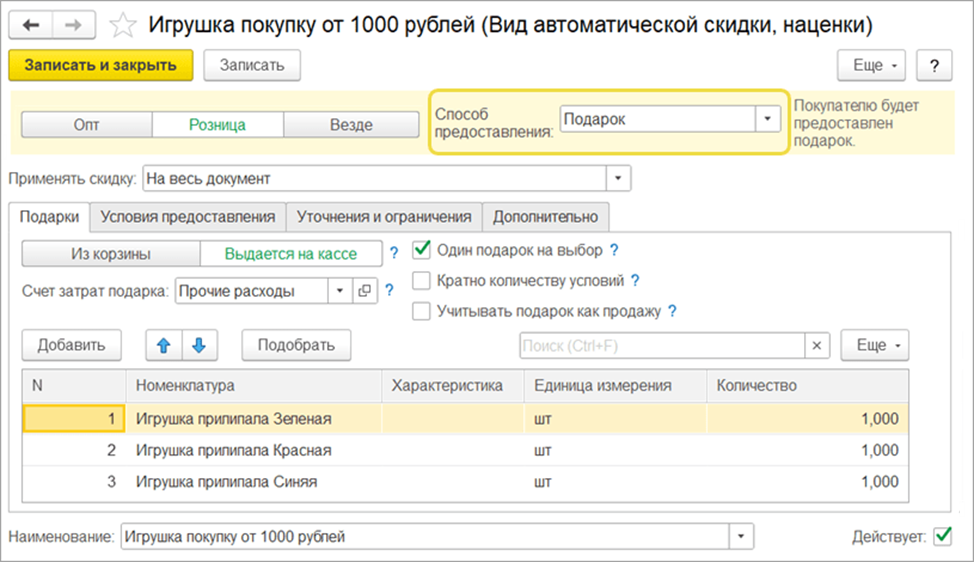The image size is (974, 562).
Task: Open the expense account in new window
Action: pyautogui.click(x=364, y=291)
